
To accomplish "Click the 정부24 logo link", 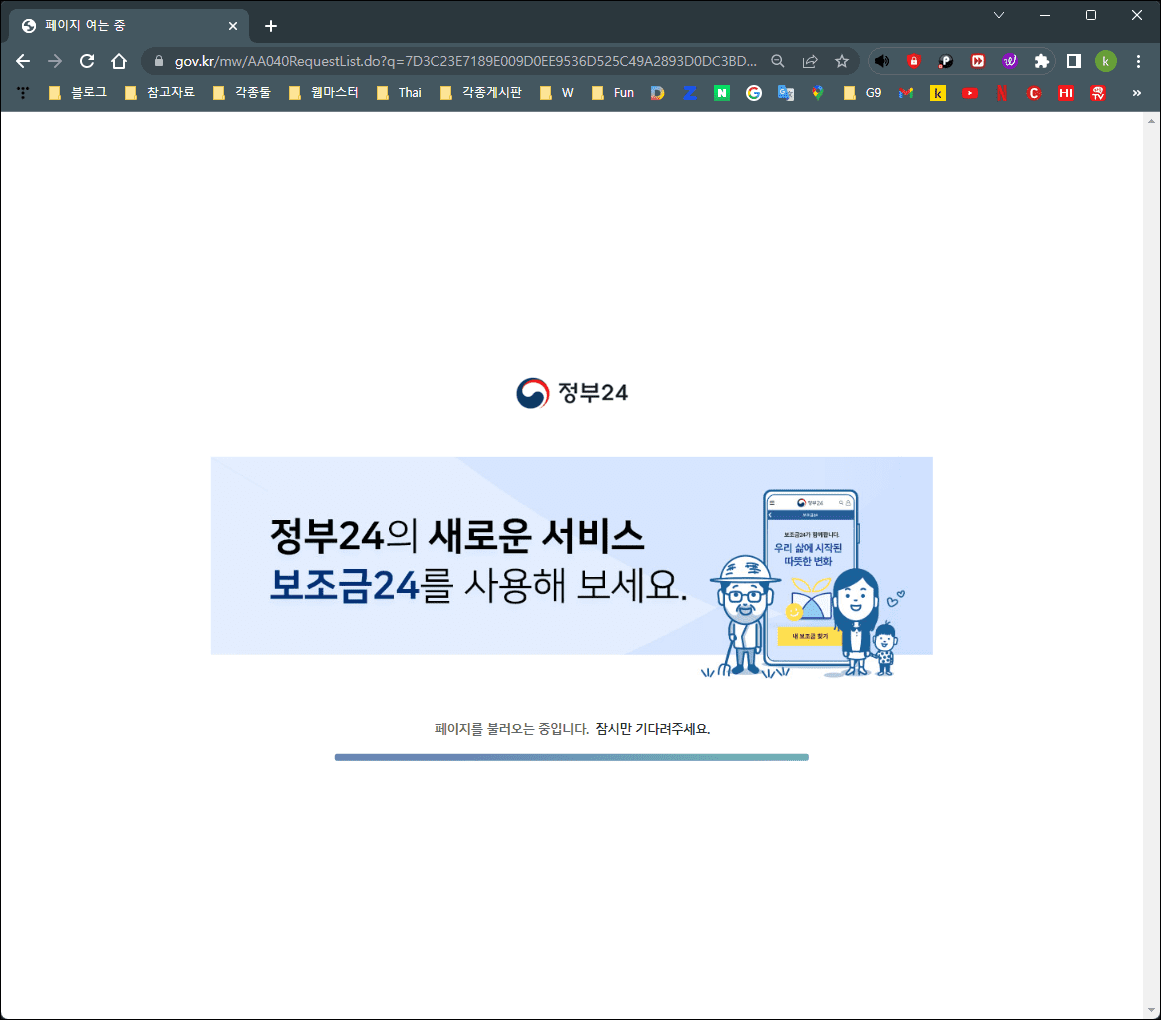I will 571,393.
